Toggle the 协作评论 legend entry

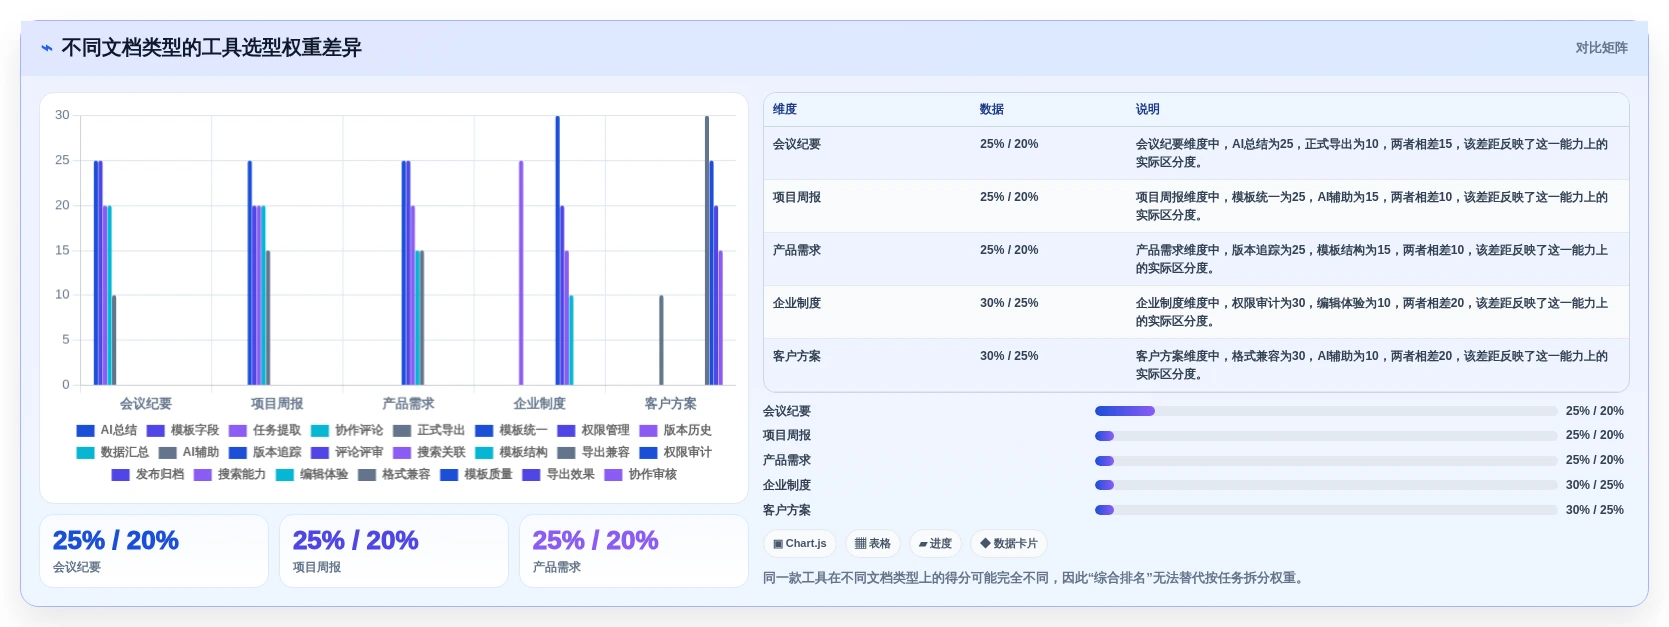(346, 431)
